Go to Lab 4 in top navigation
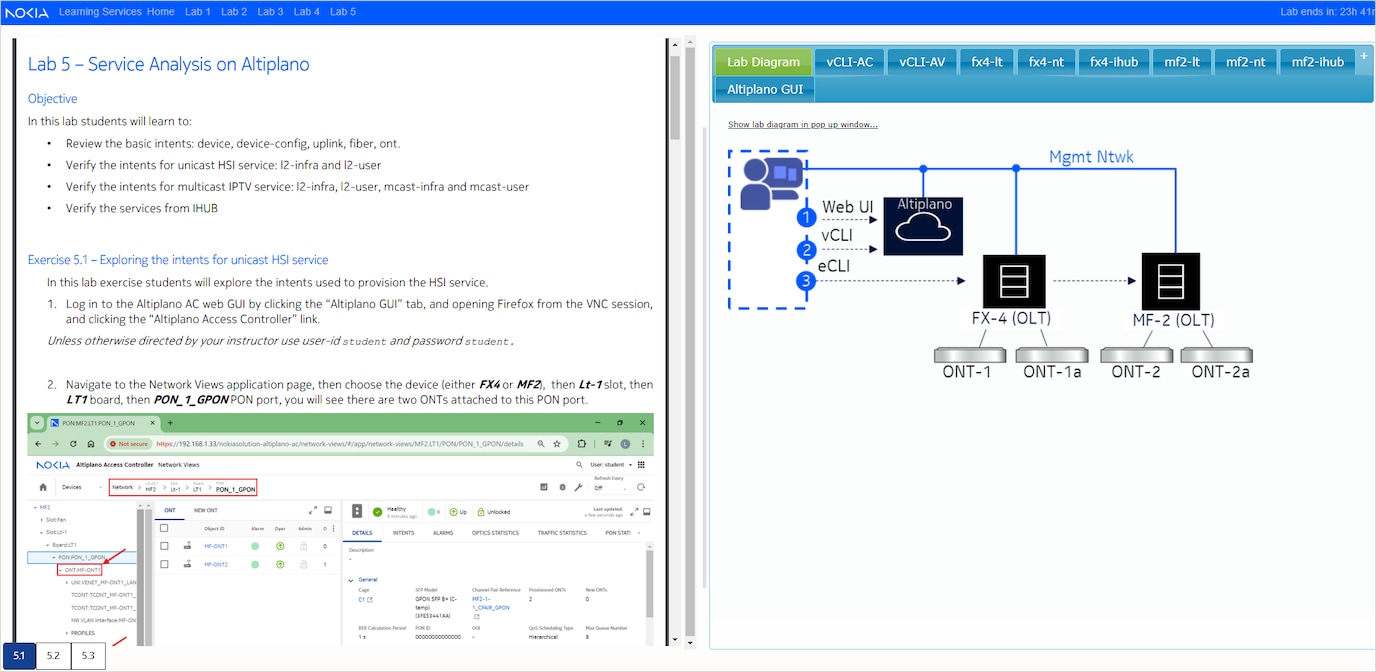This screenshot has width=1376, height=672. [x=307, y=12]
